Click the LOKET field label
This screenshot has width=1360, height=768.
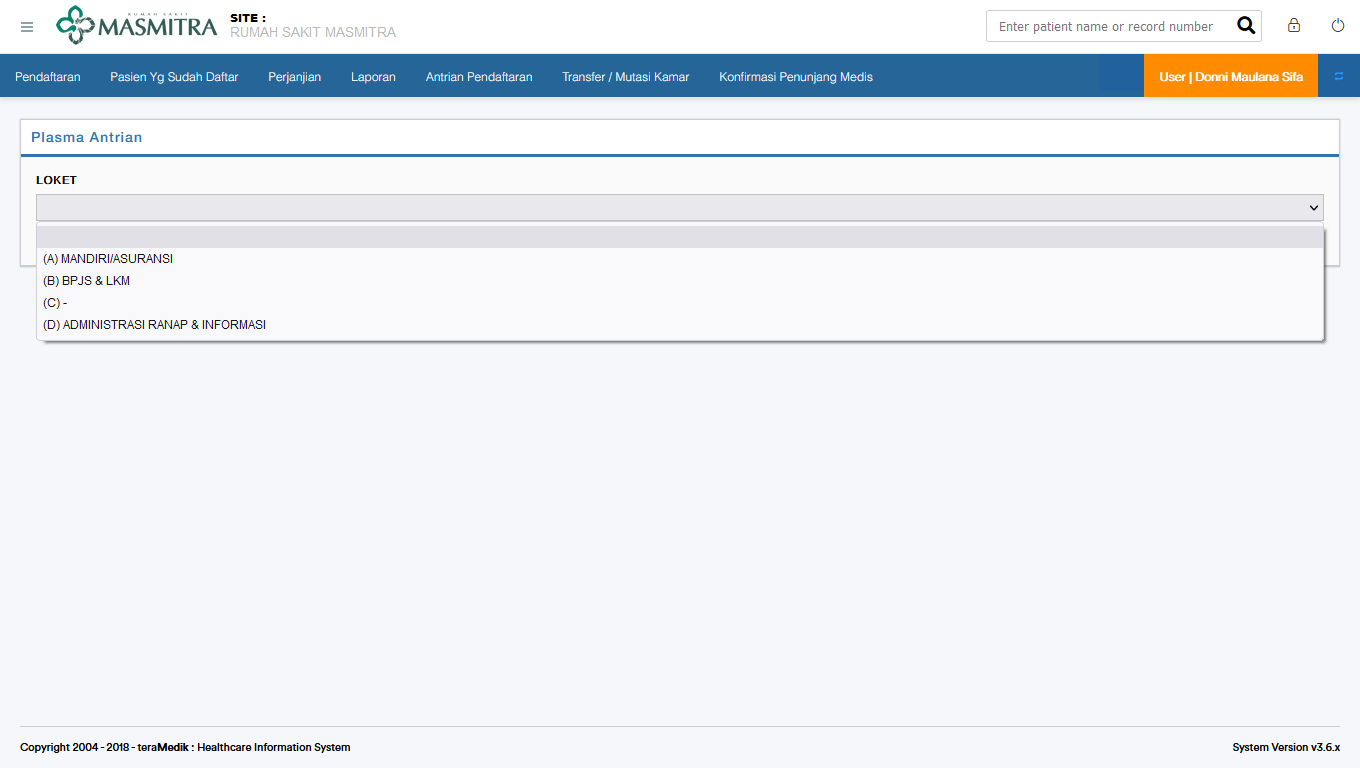point(56,180)
